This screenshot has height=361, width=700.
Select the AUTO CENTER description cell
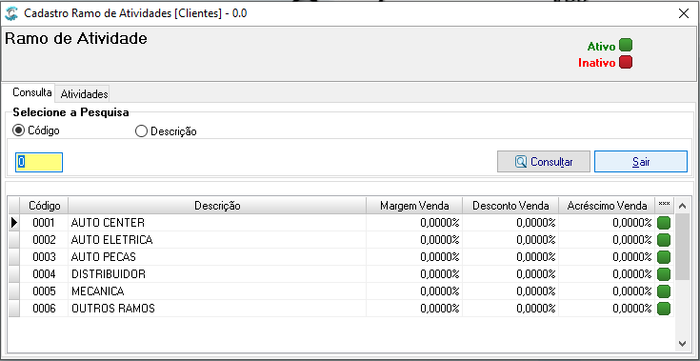point(217,223)
